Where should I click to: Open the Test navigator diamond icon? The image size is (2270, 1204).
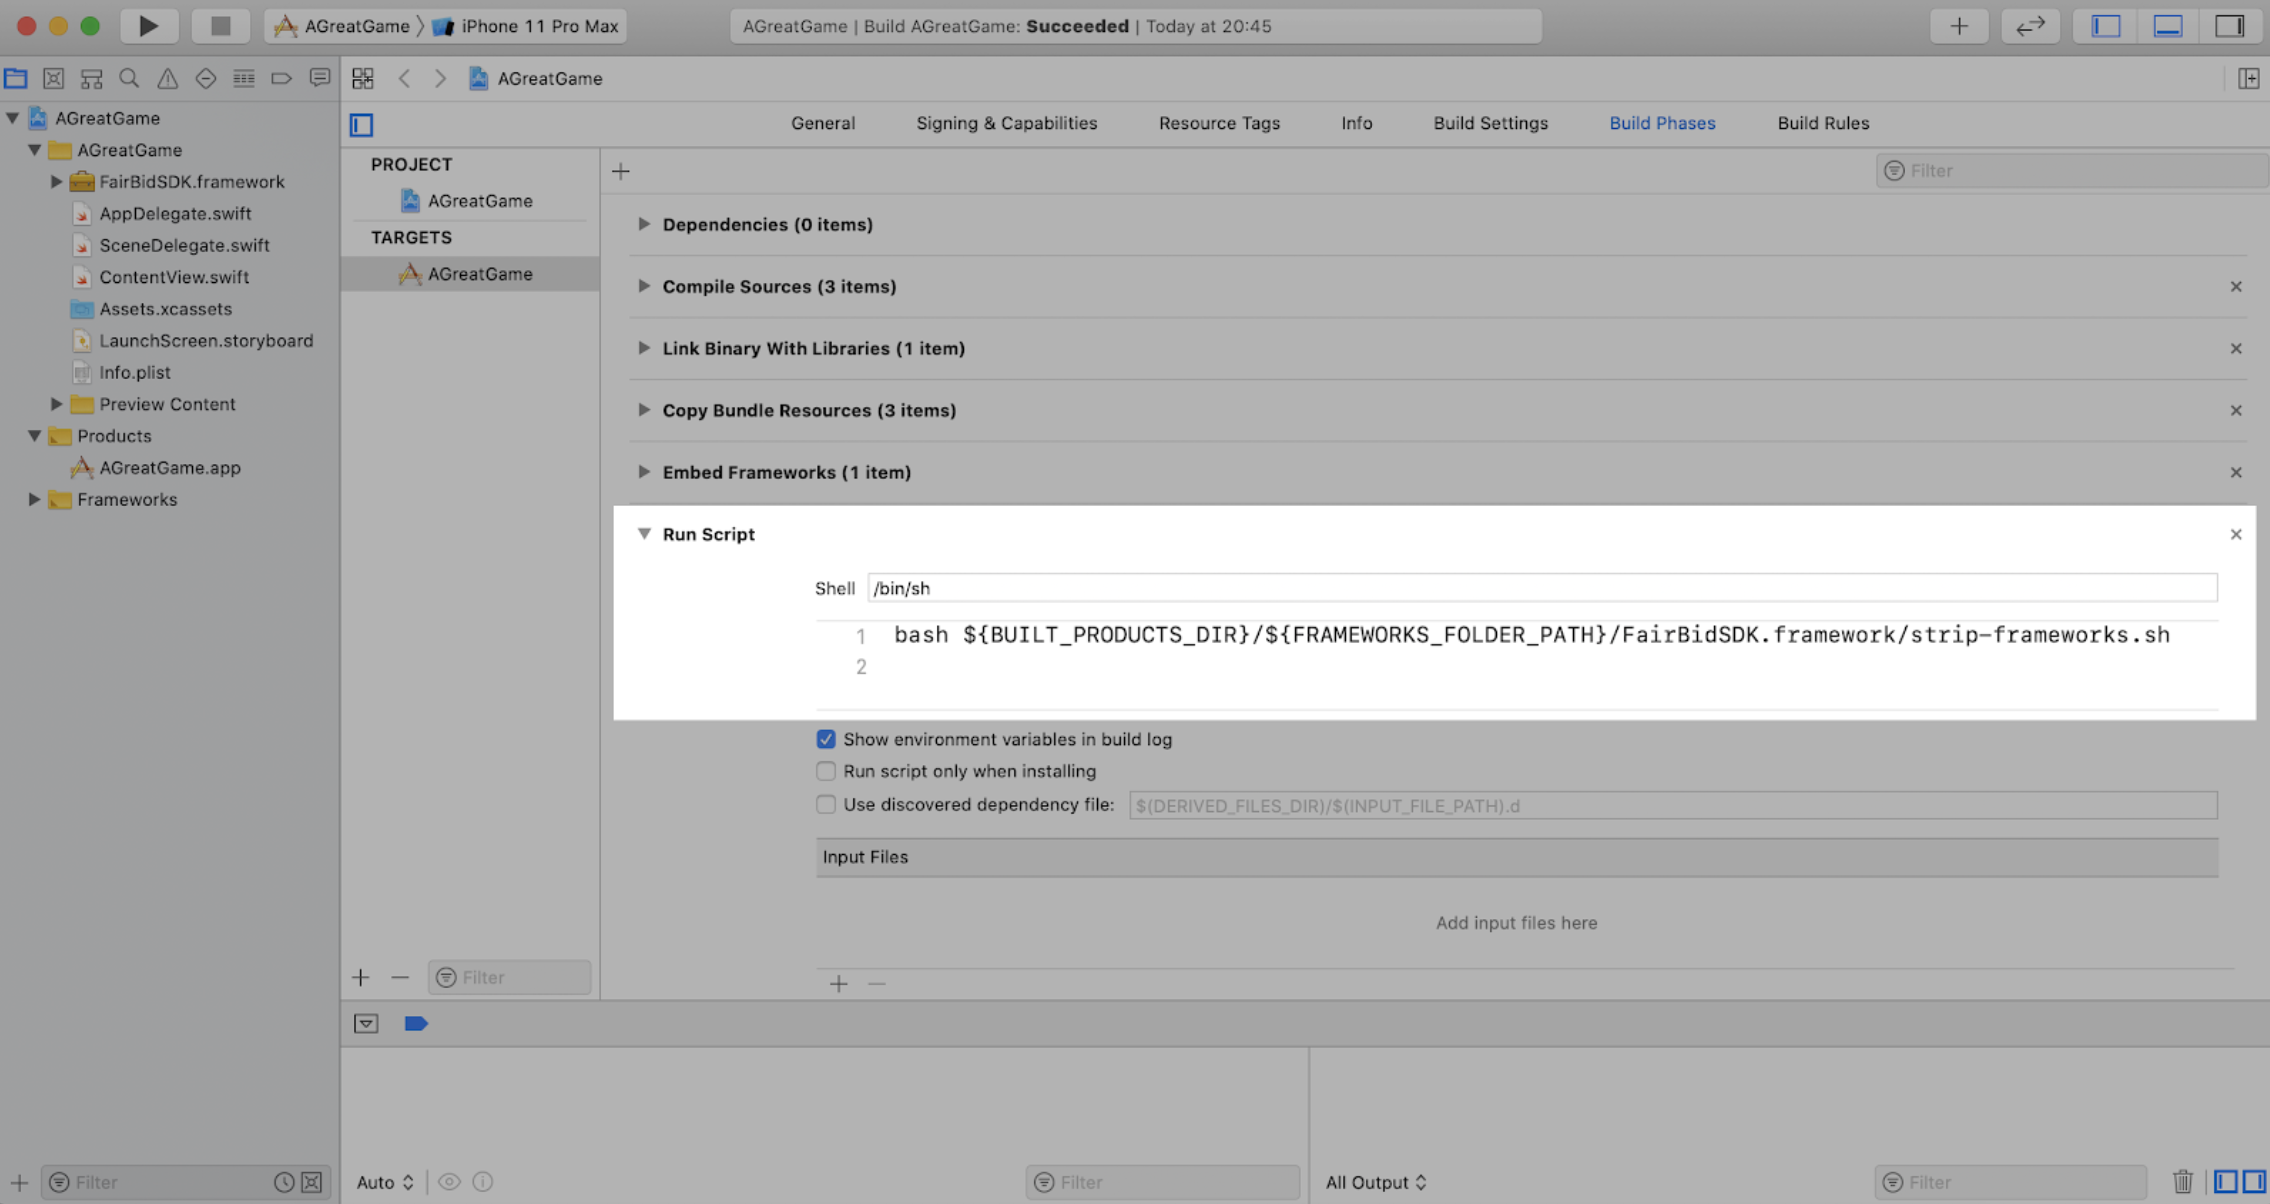point(205,78)
